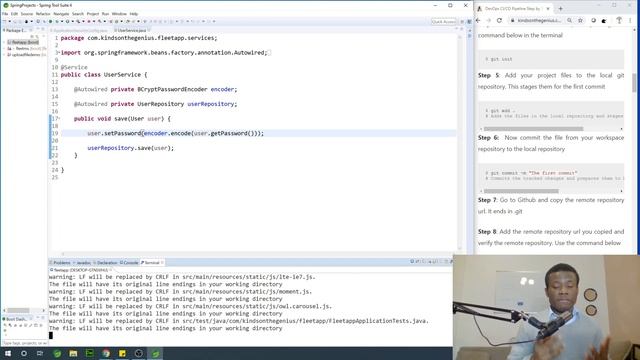Select the Boot Dashboard tab
The height and width of the screenshot is (360, 640).
click(x=16, y=319)
